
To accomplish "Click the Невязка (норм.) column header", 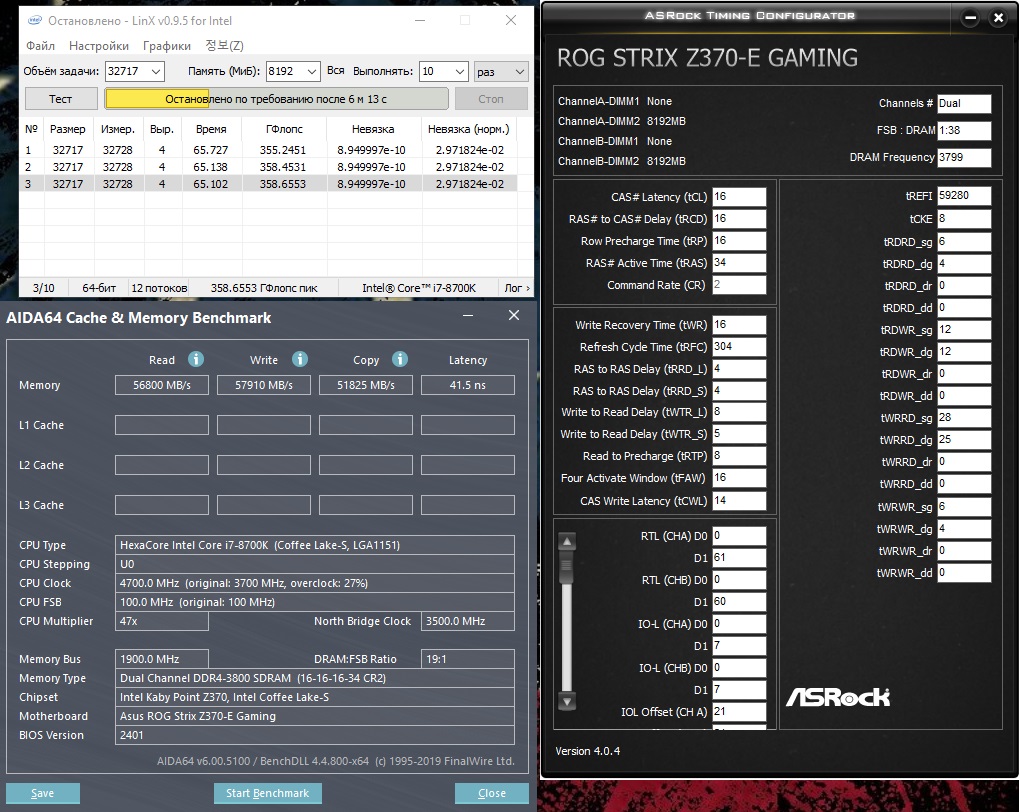I will coord(469,129).
